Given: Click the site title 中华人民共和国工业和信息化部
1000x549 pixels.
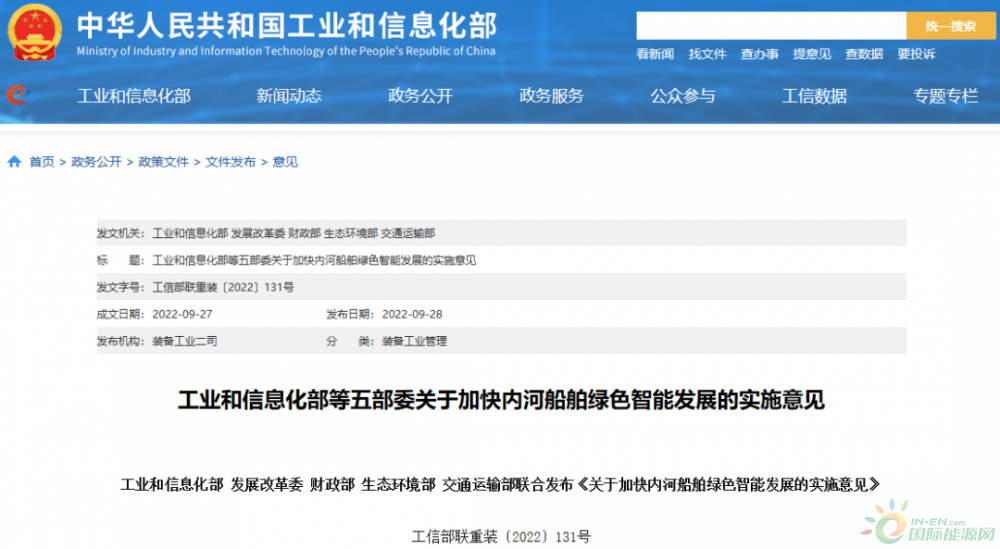Looking at the screenshot, I should click(287, 26).
